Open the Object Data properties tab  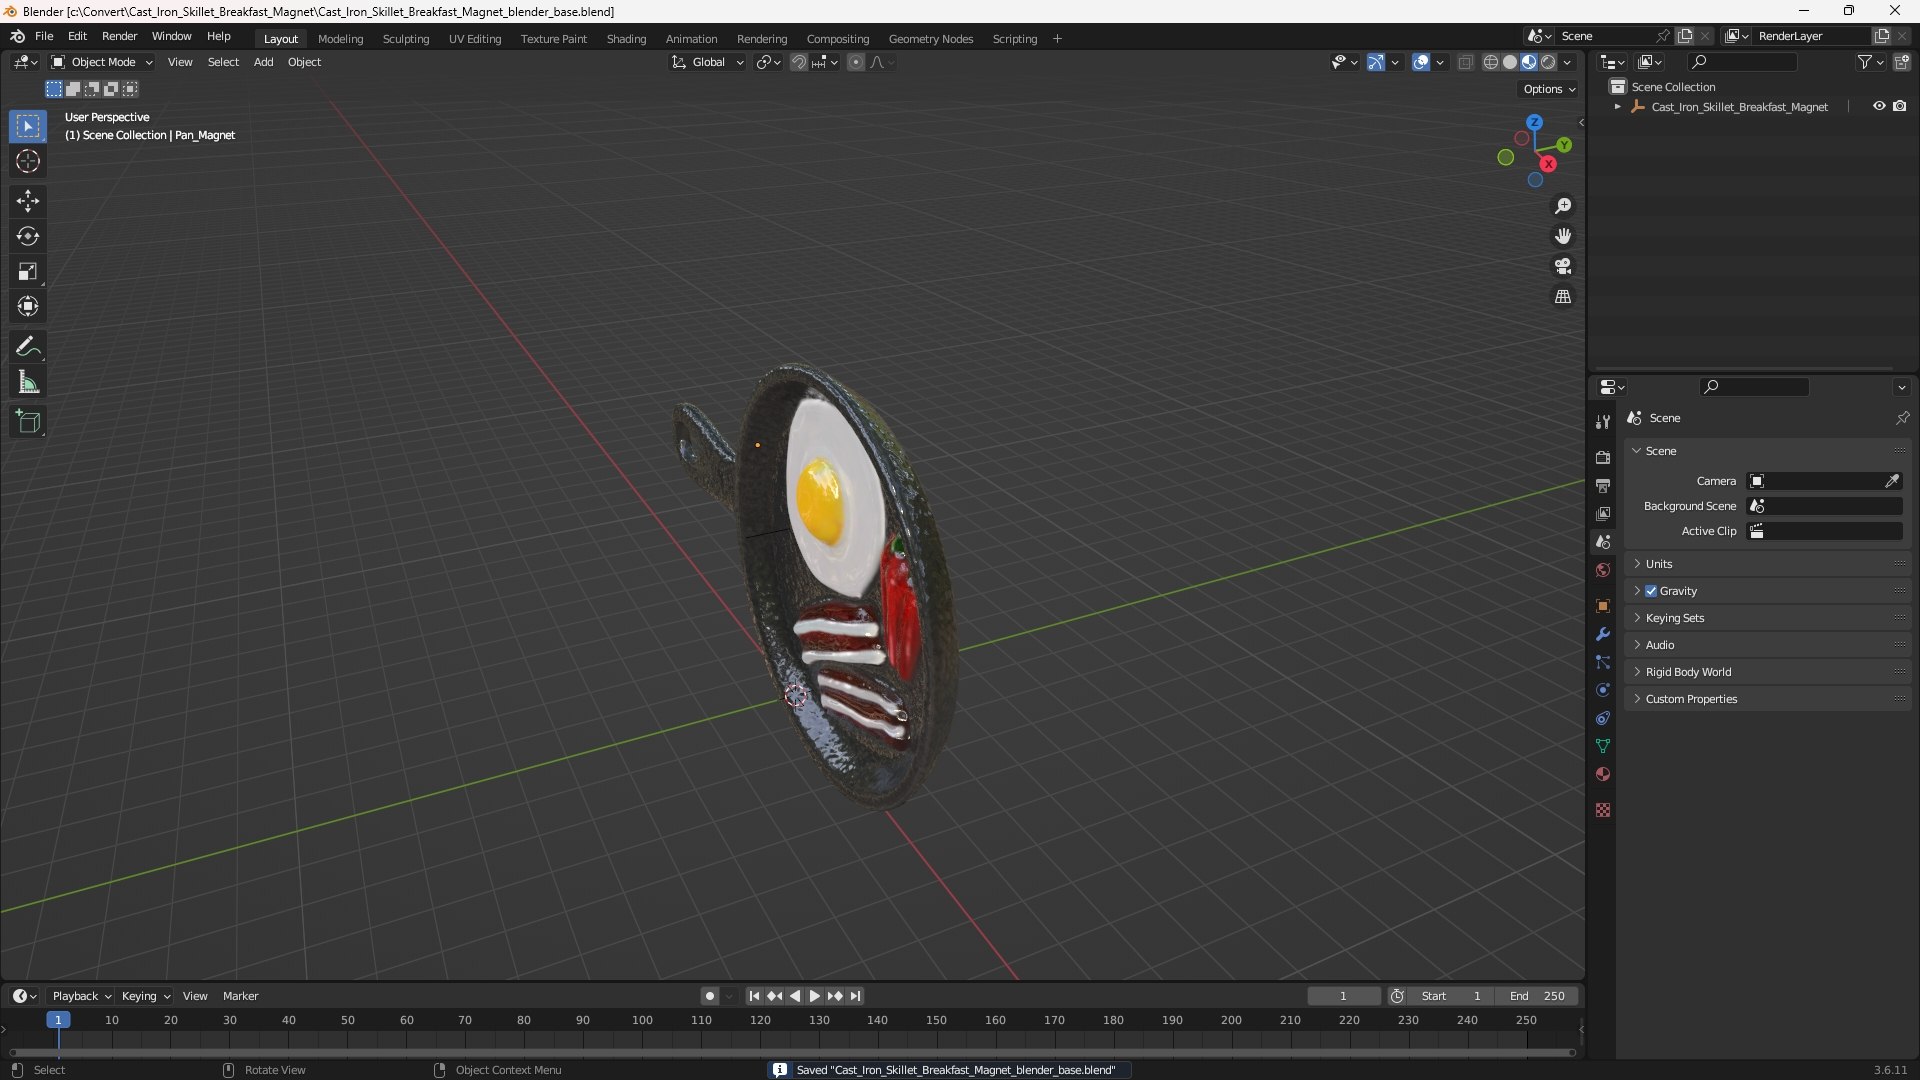pyautogui.click(x=1603, y=746)
